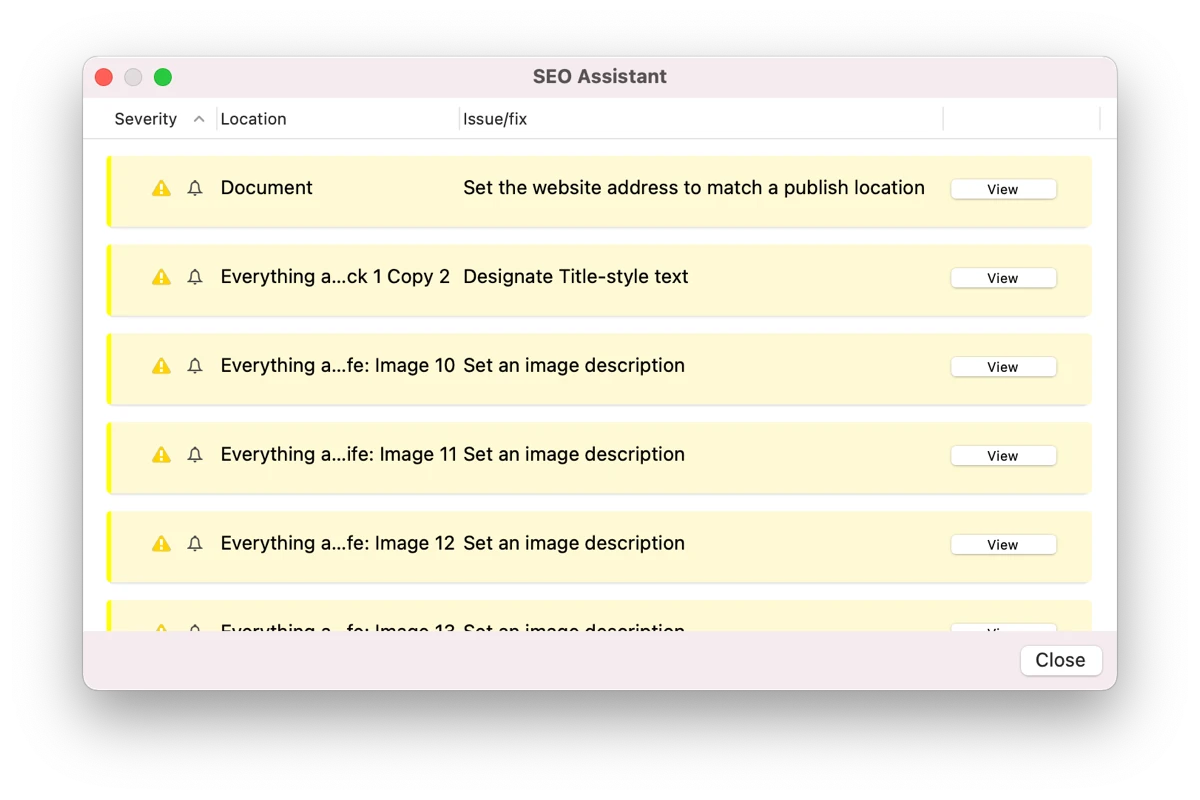The width and height of the screenshot is (1200, 800).
Task: Click warning triangle for Designate Title-style text
Action: [161, 277]
